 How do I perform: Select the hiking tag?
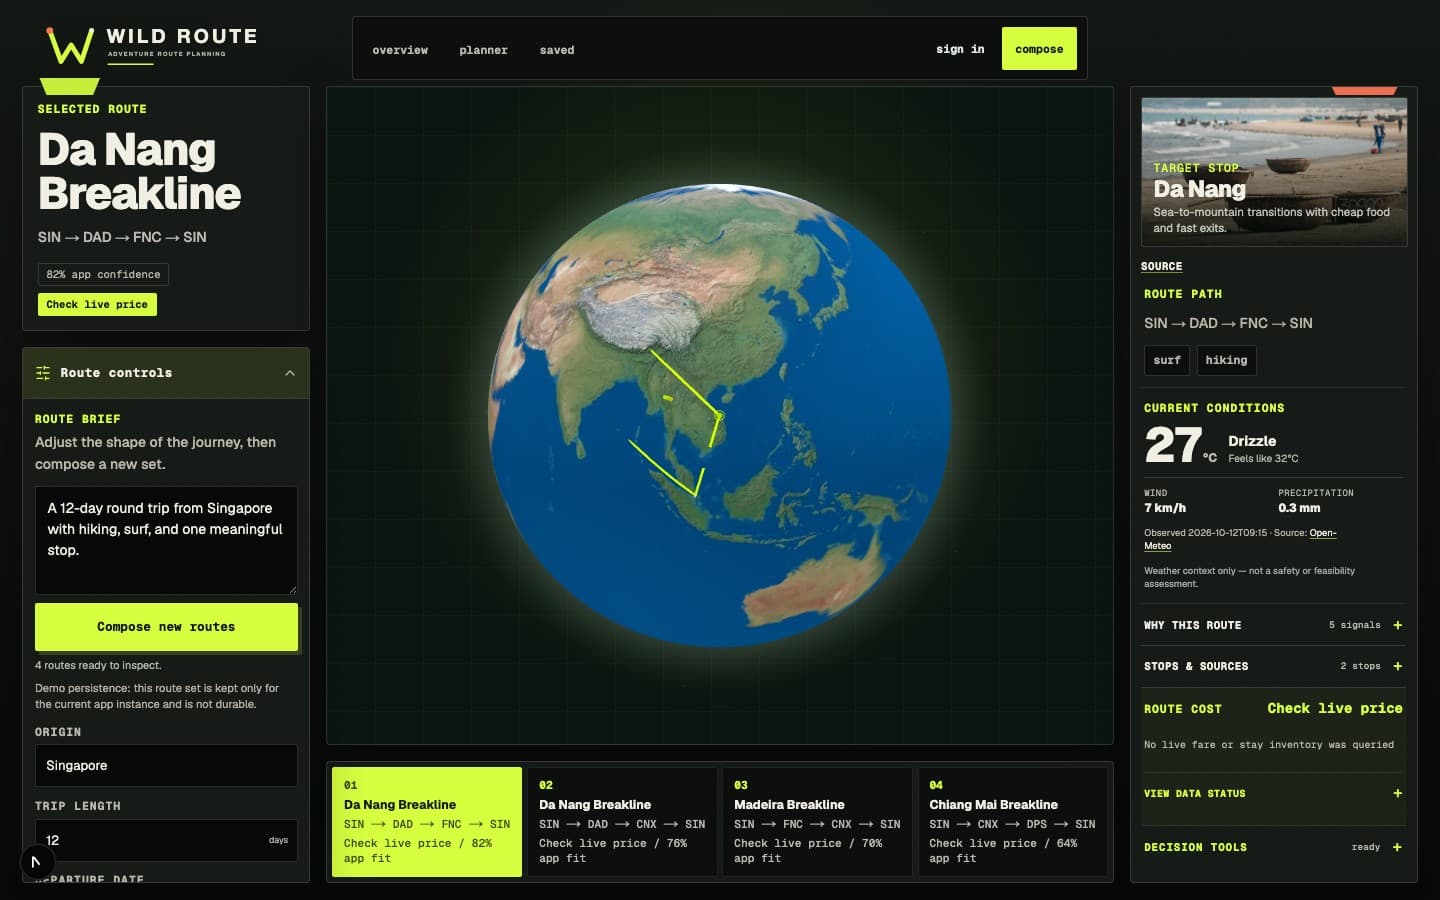(1226, 360)
